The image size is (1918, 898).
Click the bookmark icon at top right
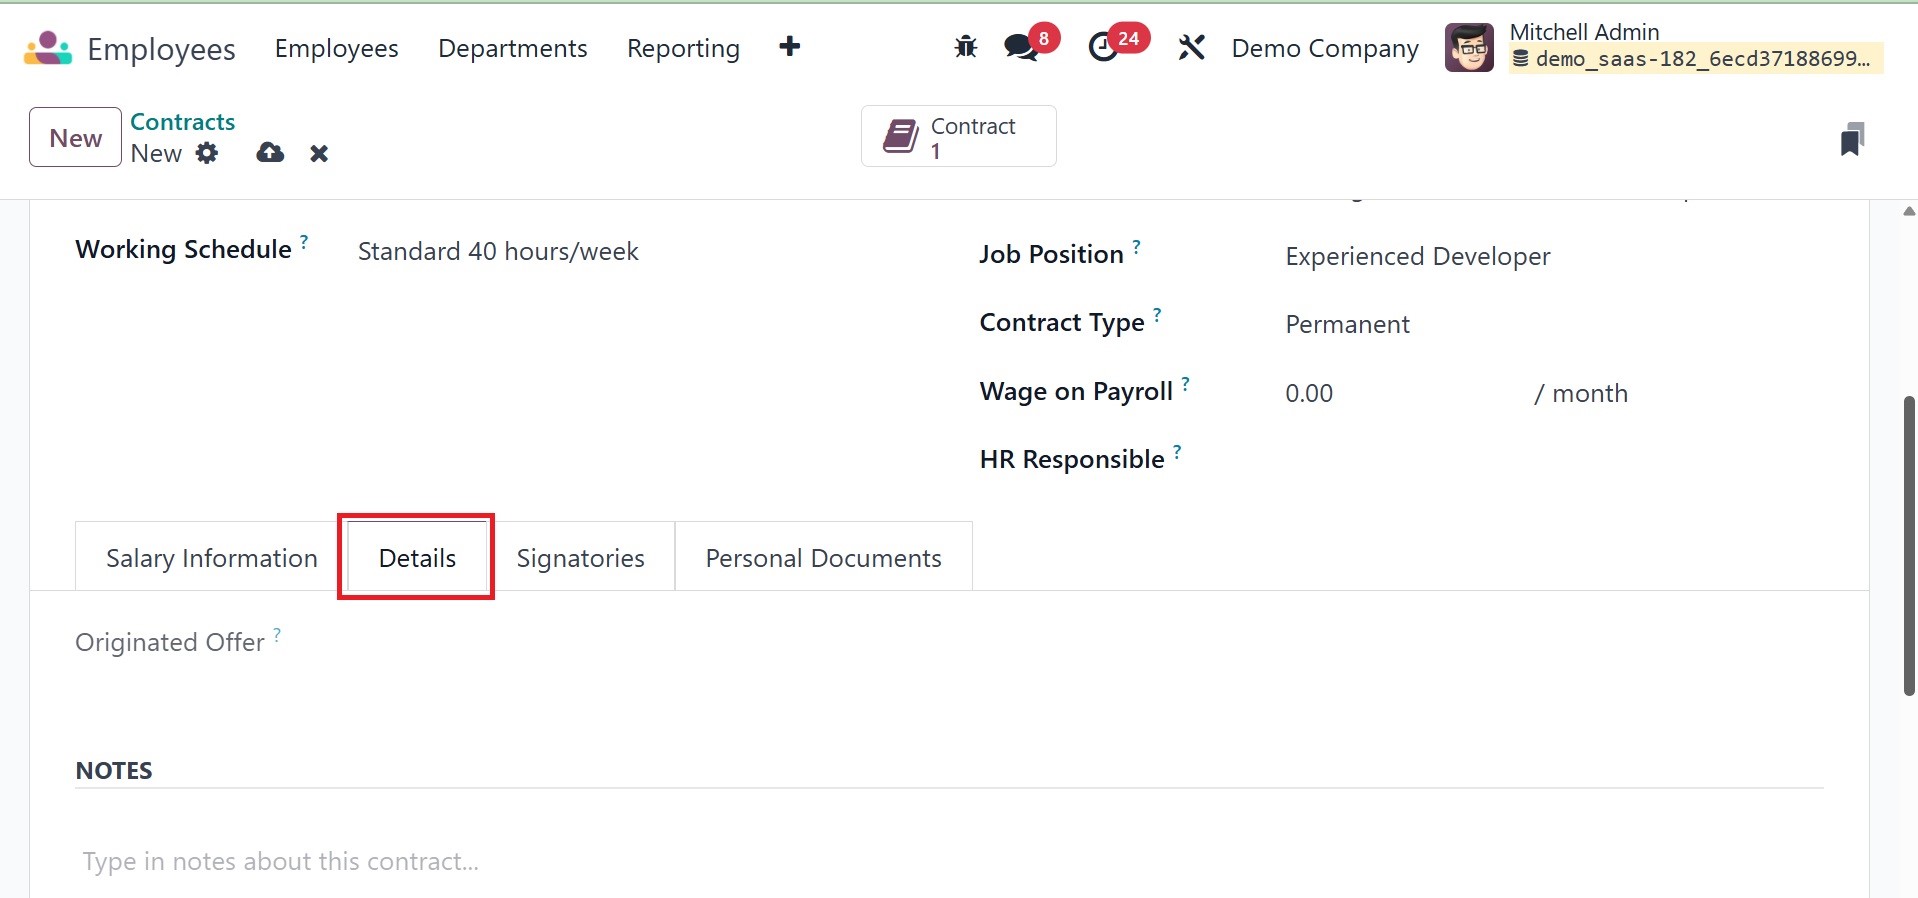pos(1851,139)
